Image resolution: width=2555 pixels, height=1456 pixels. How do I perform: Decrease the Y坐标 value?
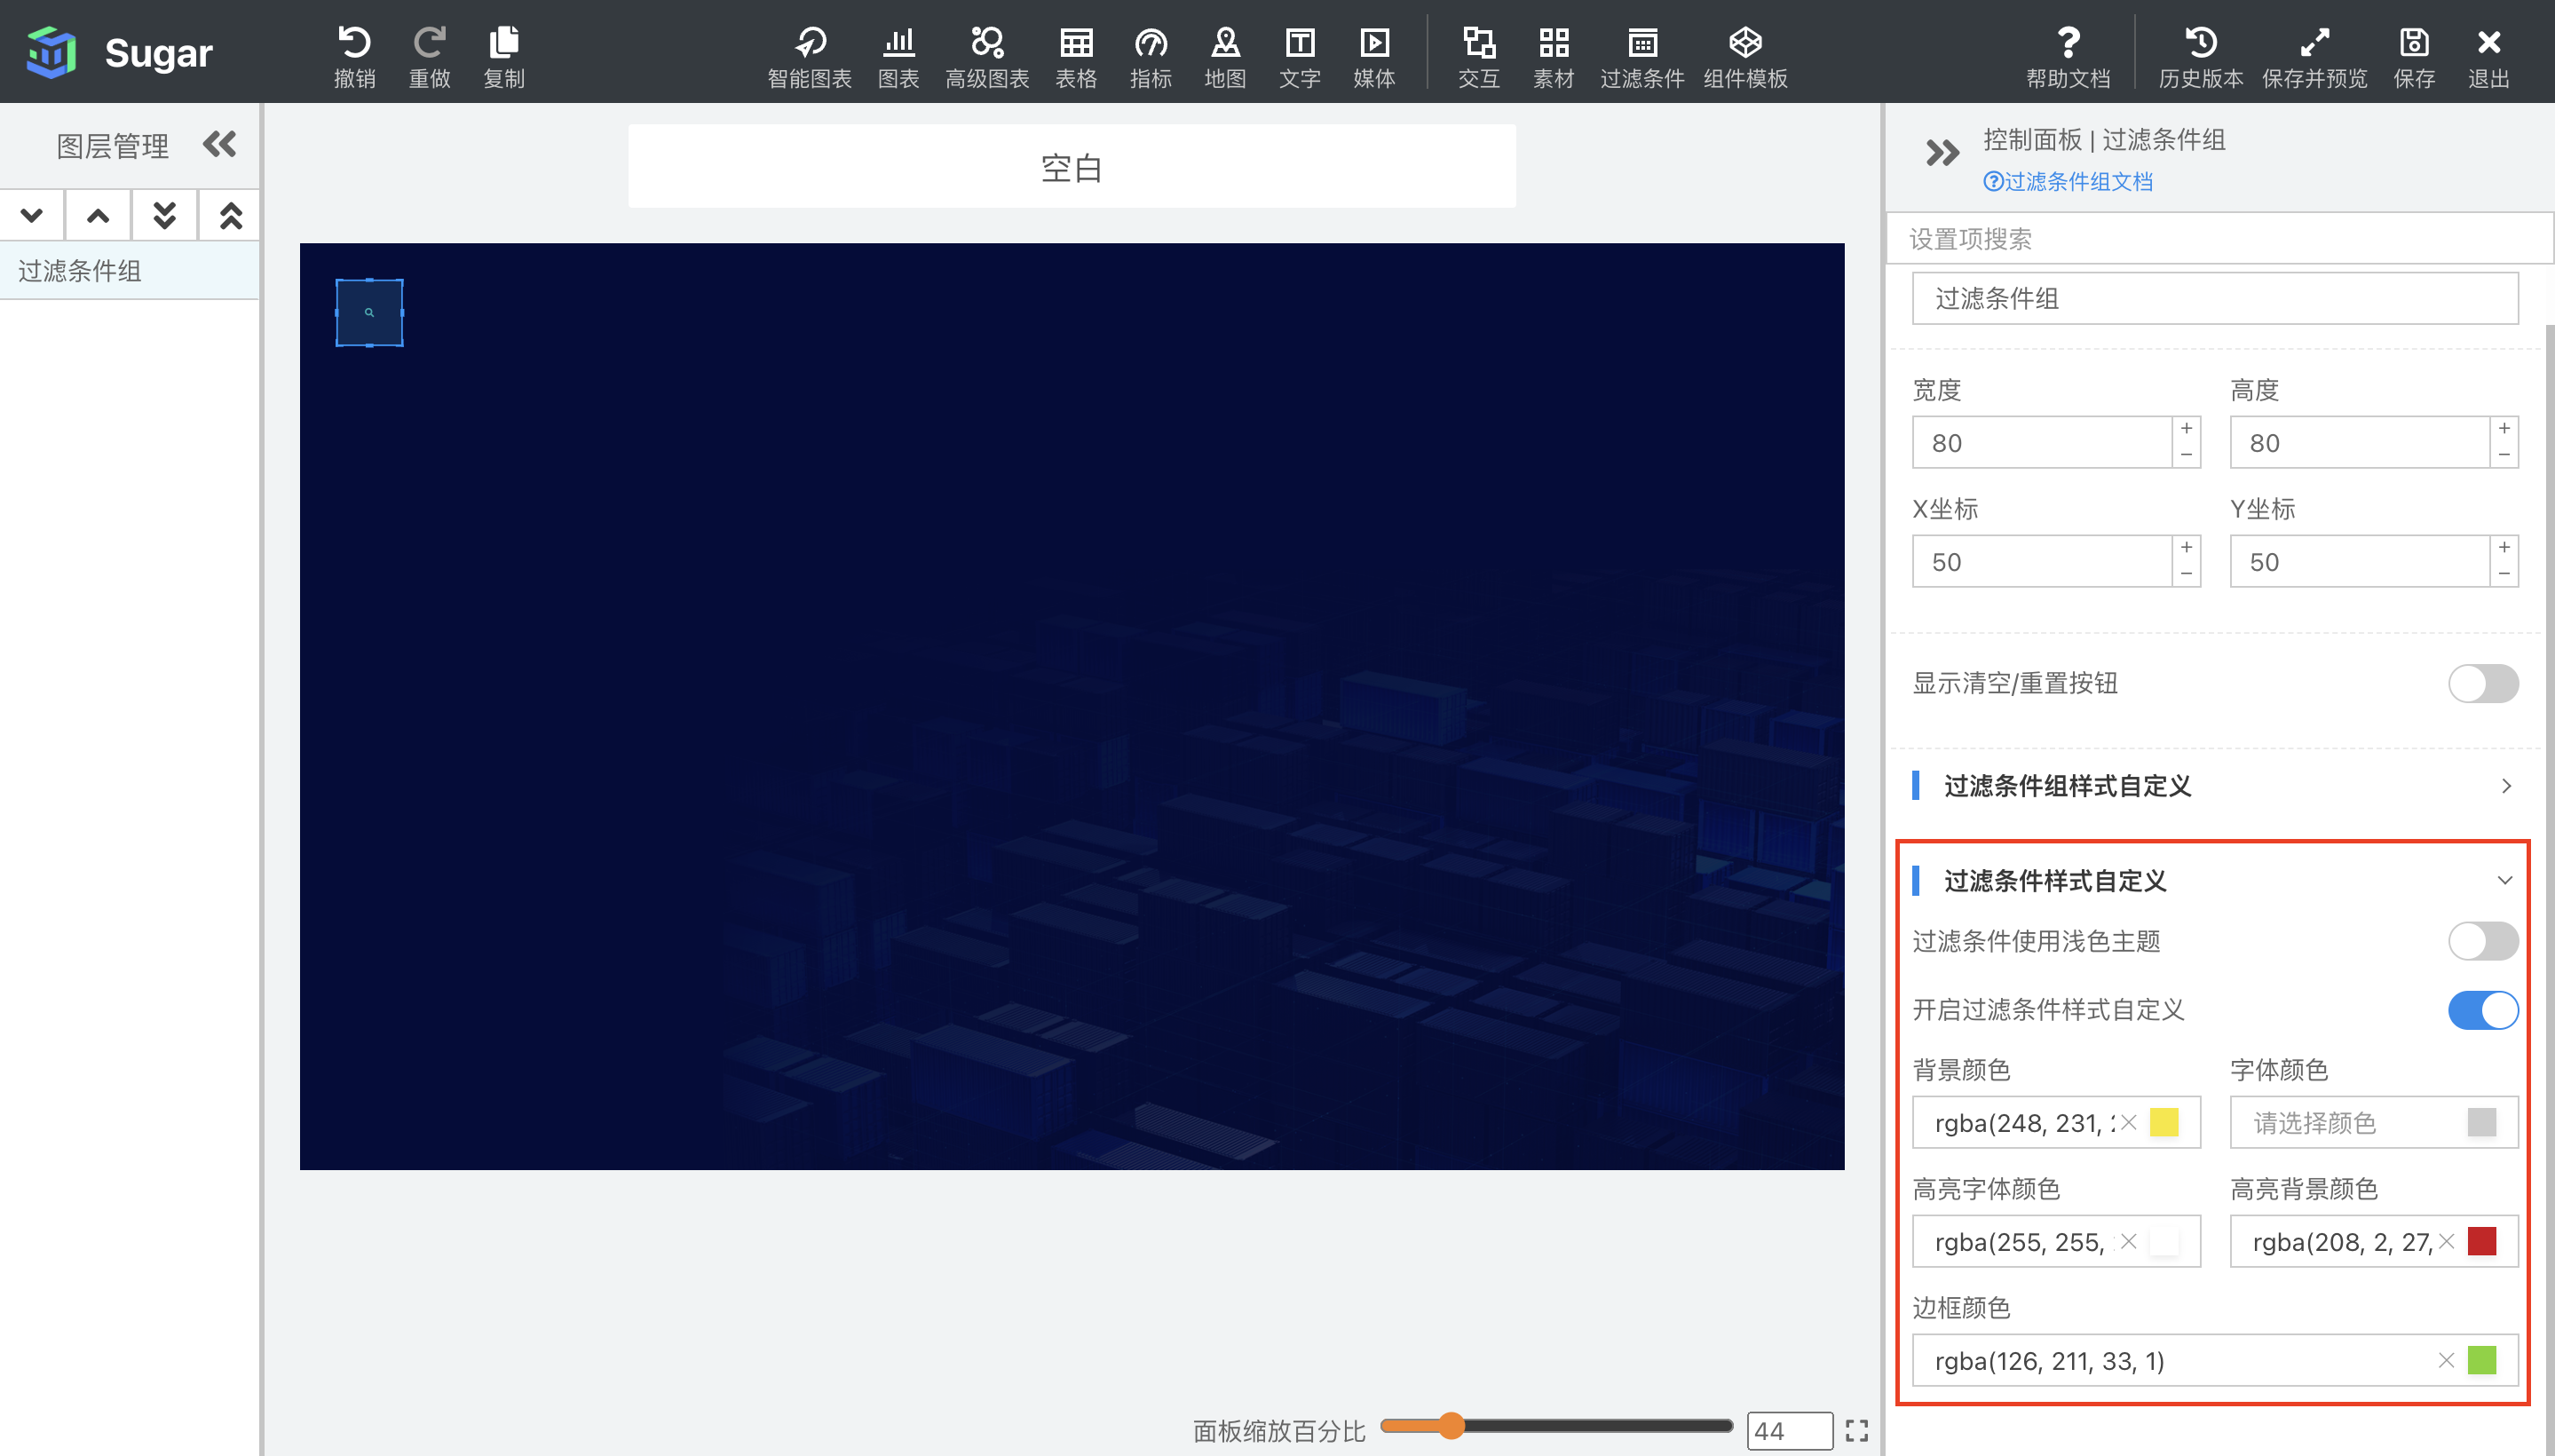2504,574
